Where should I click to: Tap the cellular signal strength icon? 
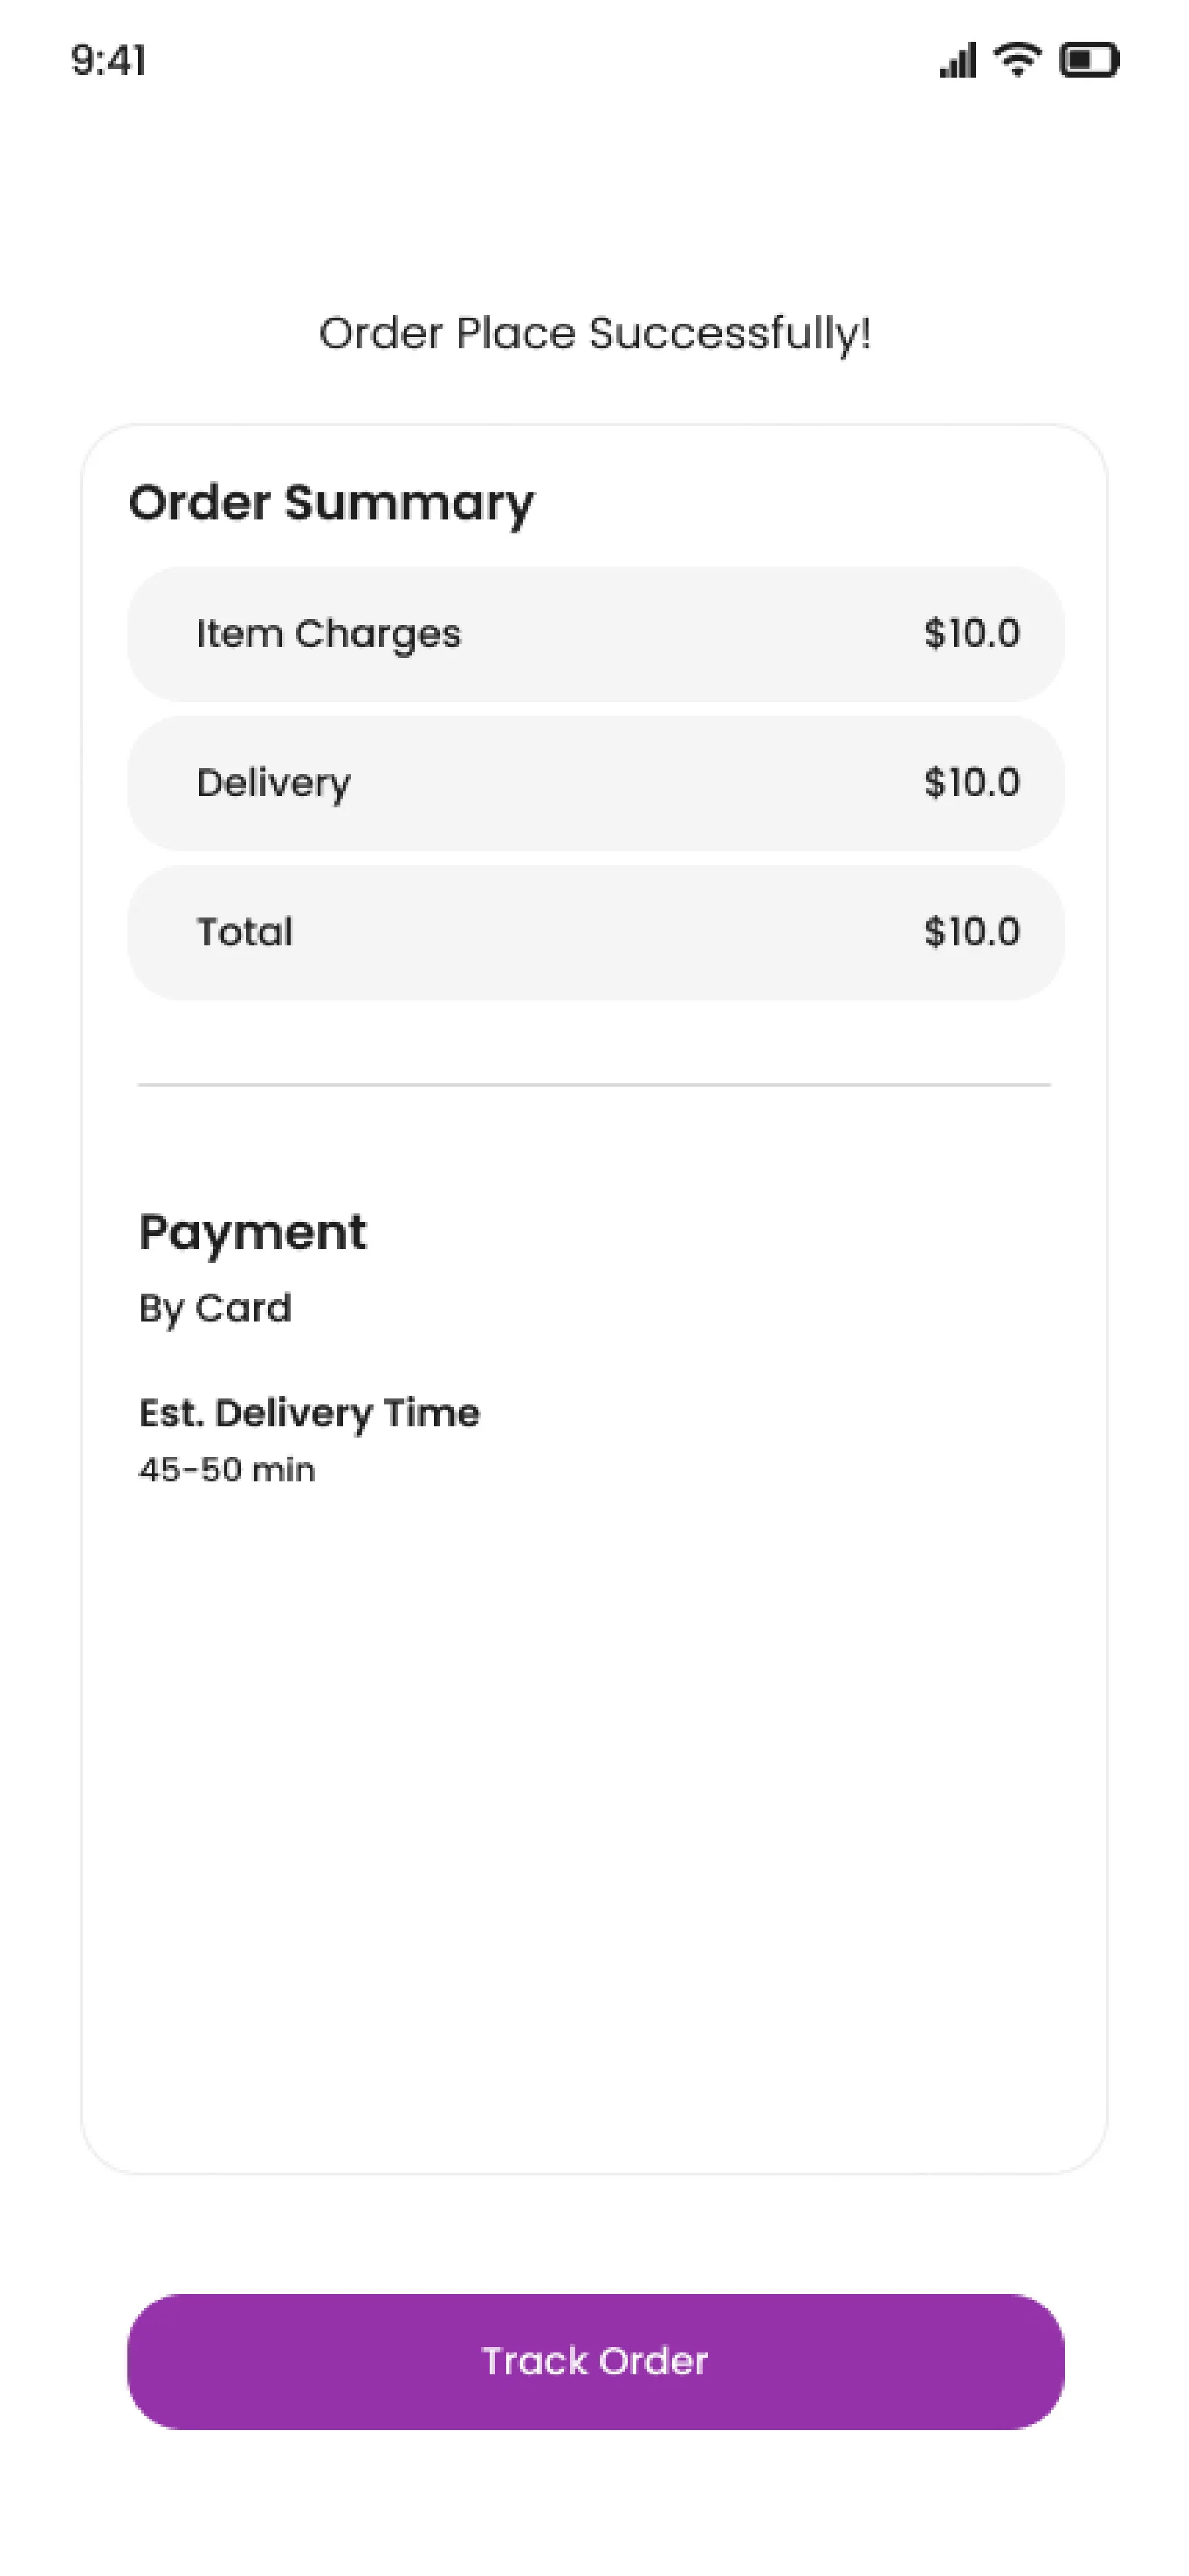pos(957,60)
